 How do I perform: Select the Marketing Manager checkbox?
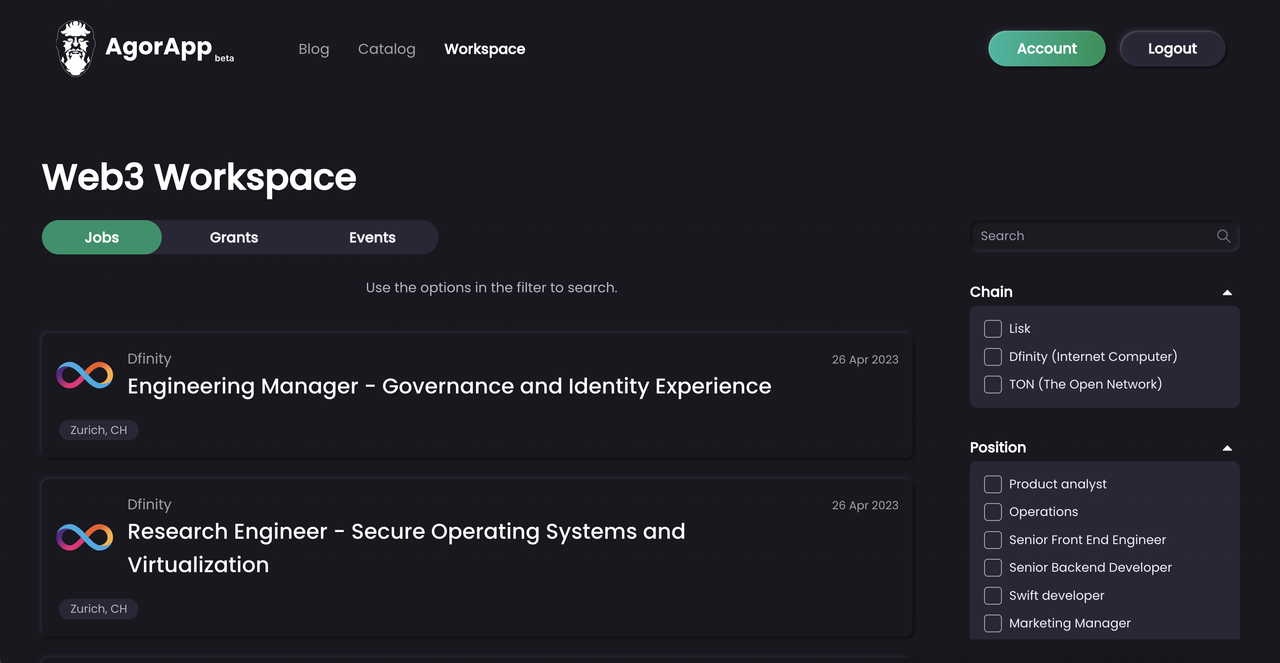[993, 623]
